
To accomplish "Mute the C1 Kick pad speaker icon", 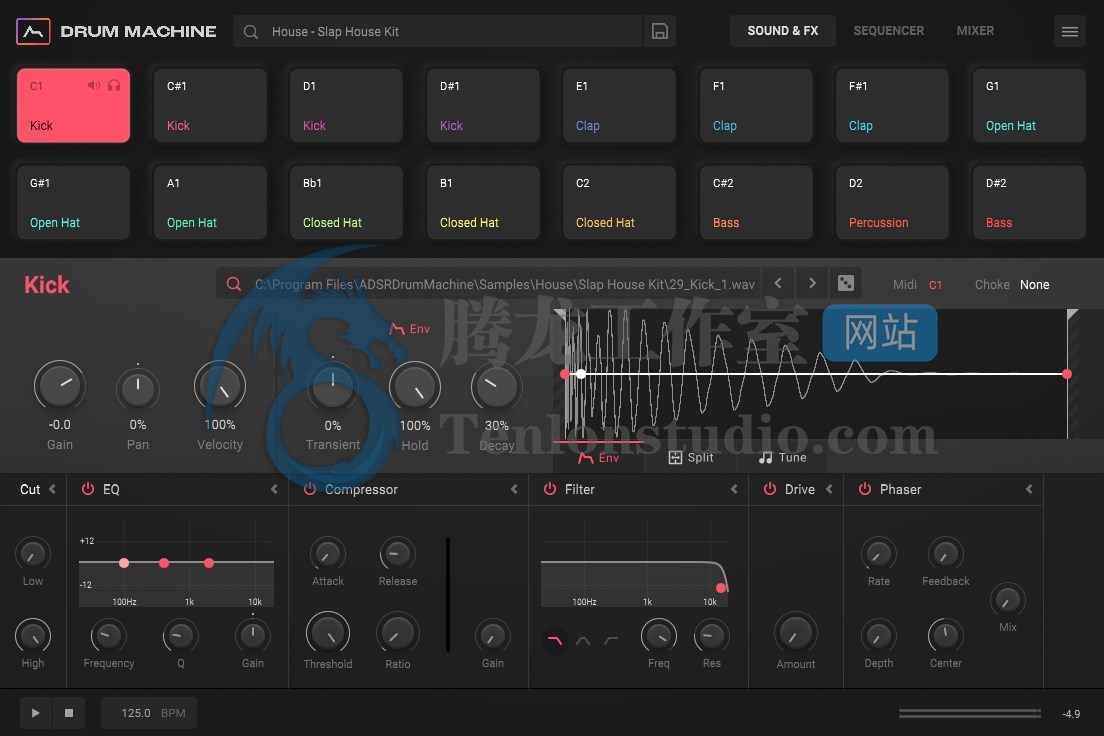I will pyautogui.click(x=94, y=85).
